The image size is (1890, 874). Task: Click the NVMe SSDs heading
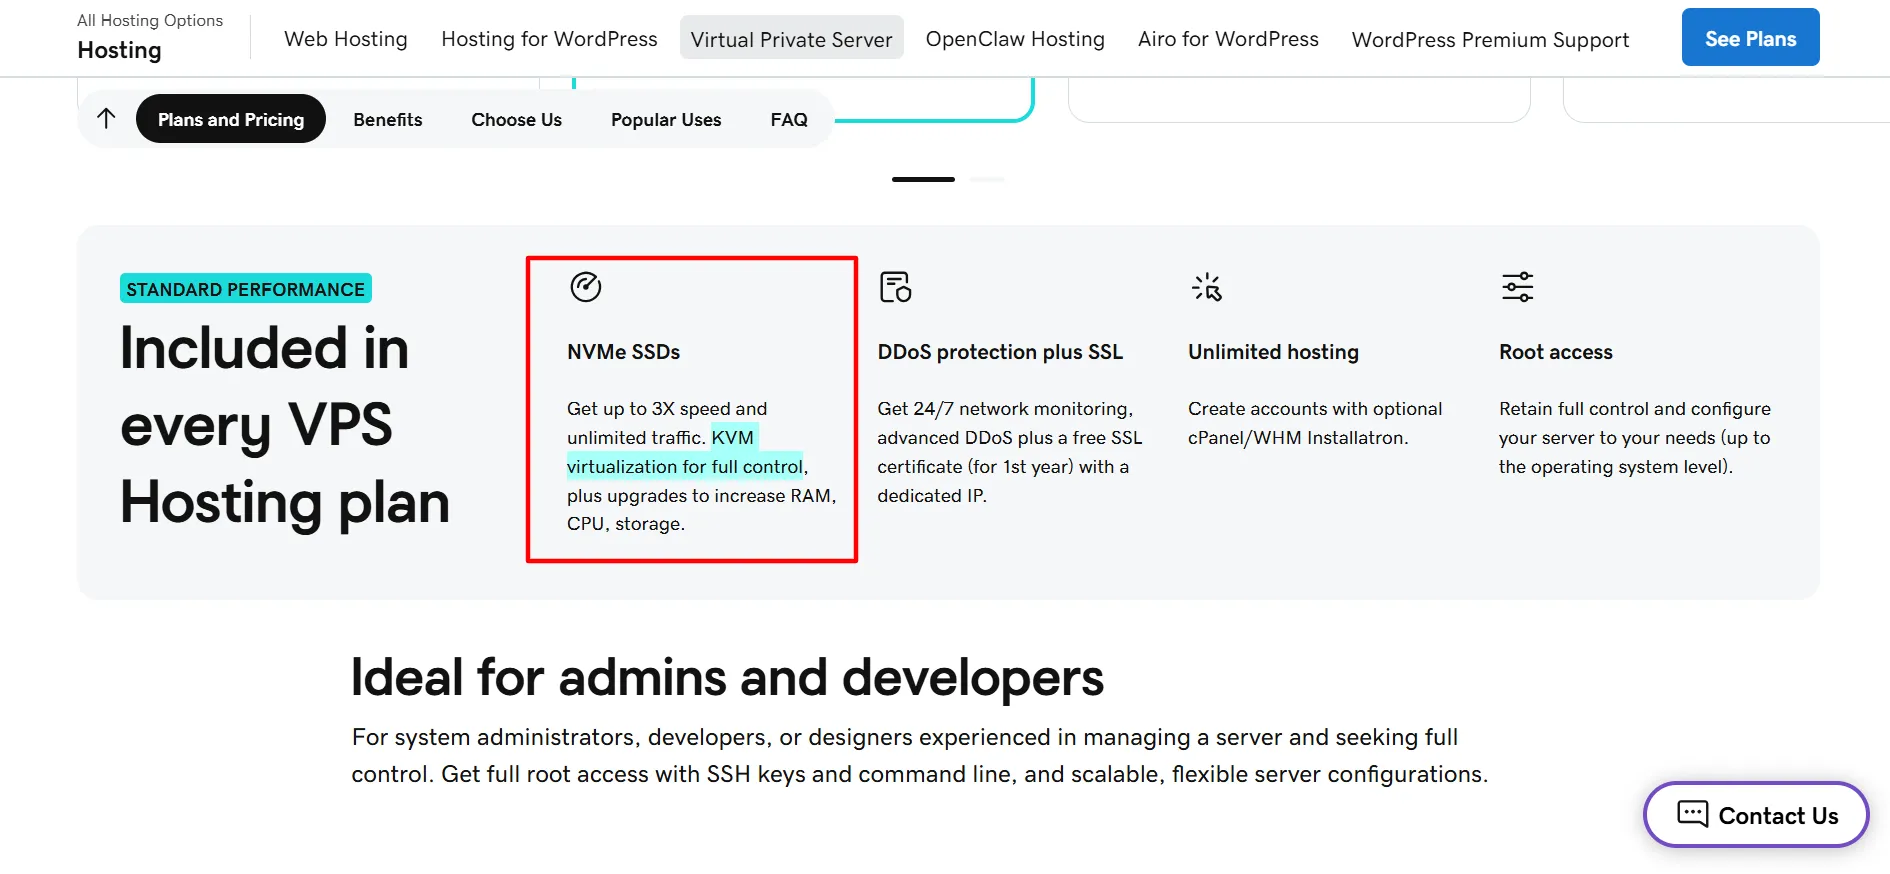point(623,352)
